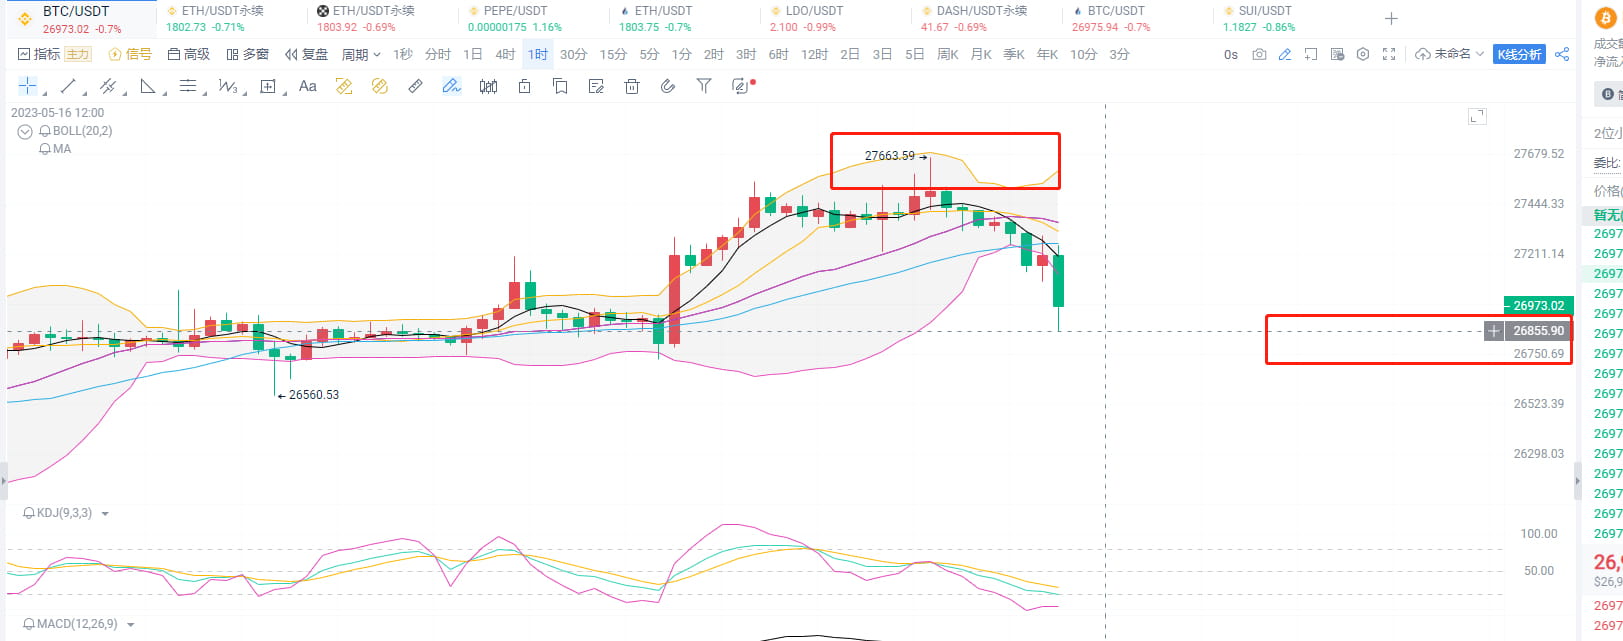Open the 未命名 cloud save dropdown

(1450, 54)
